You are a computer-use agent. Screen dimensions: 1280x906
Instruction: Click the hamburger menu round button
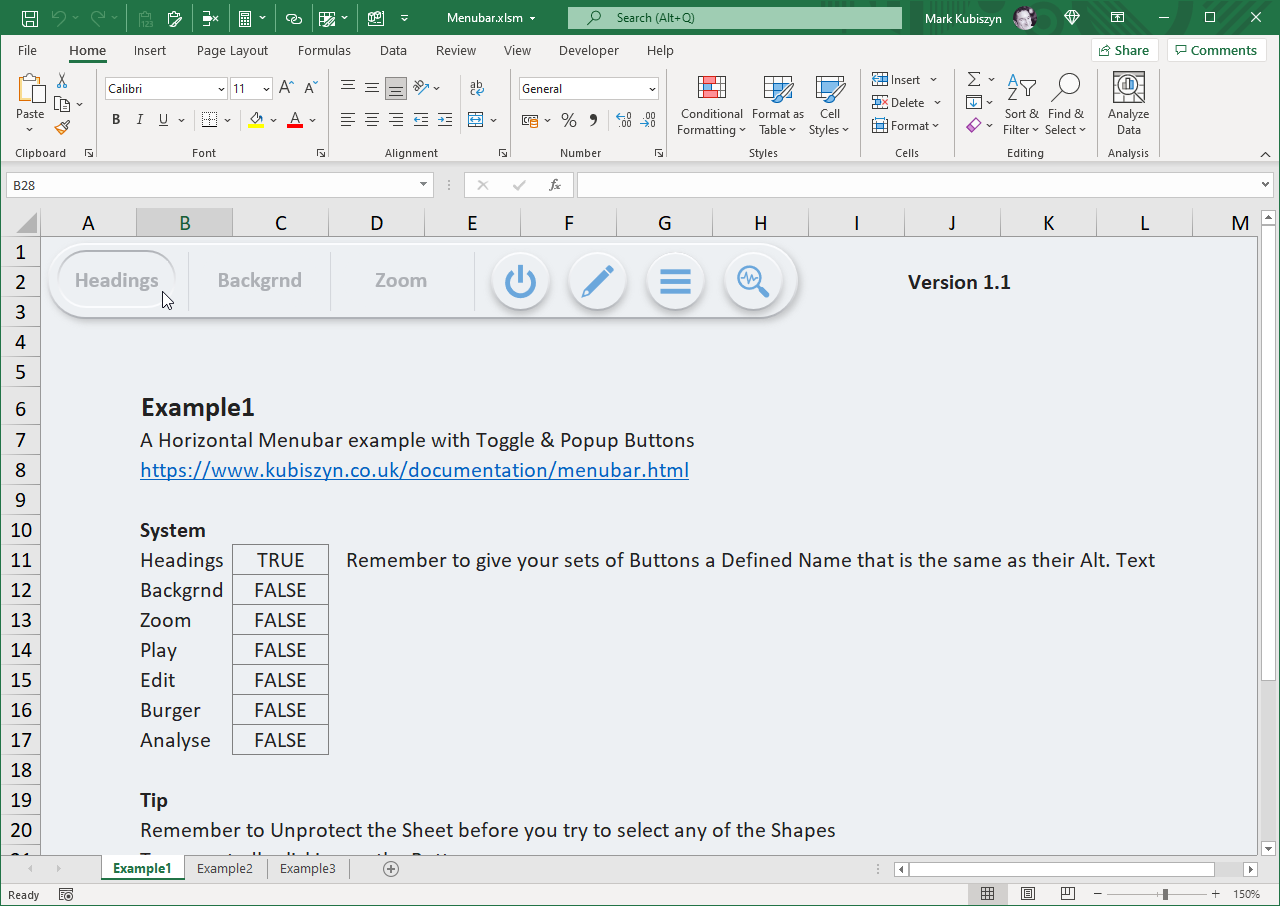[675, 281]
